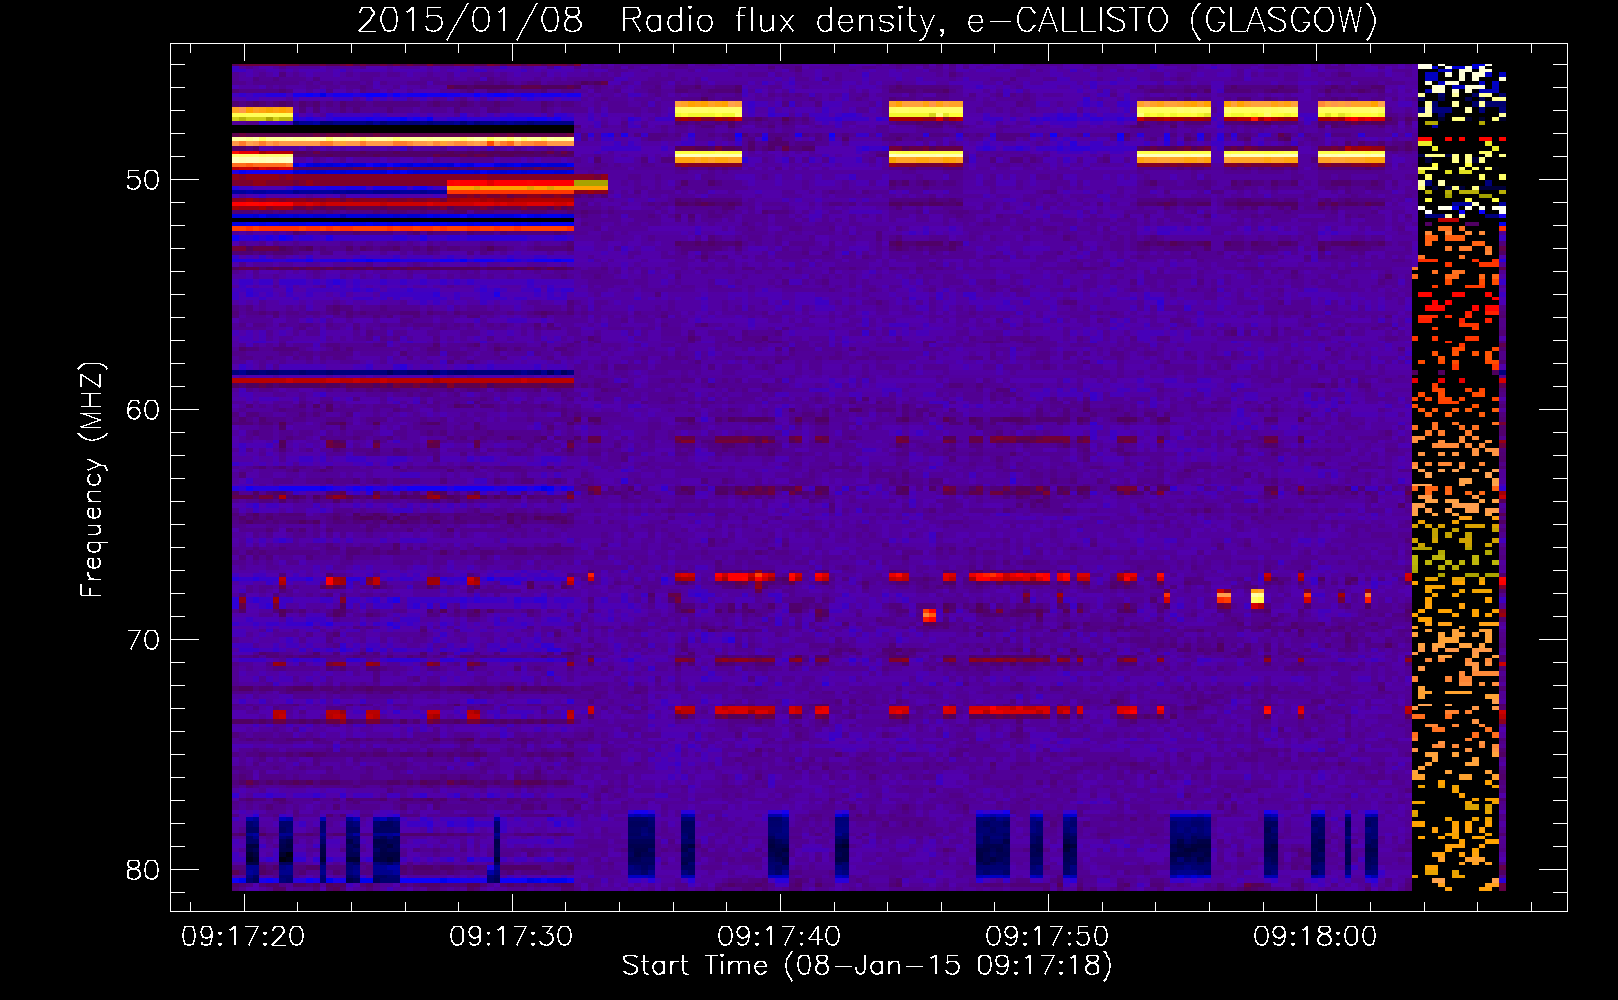Click the 70 frequency tick label
The height and width of the screenshot is (1000, 1618).
[x=143, y=640]
